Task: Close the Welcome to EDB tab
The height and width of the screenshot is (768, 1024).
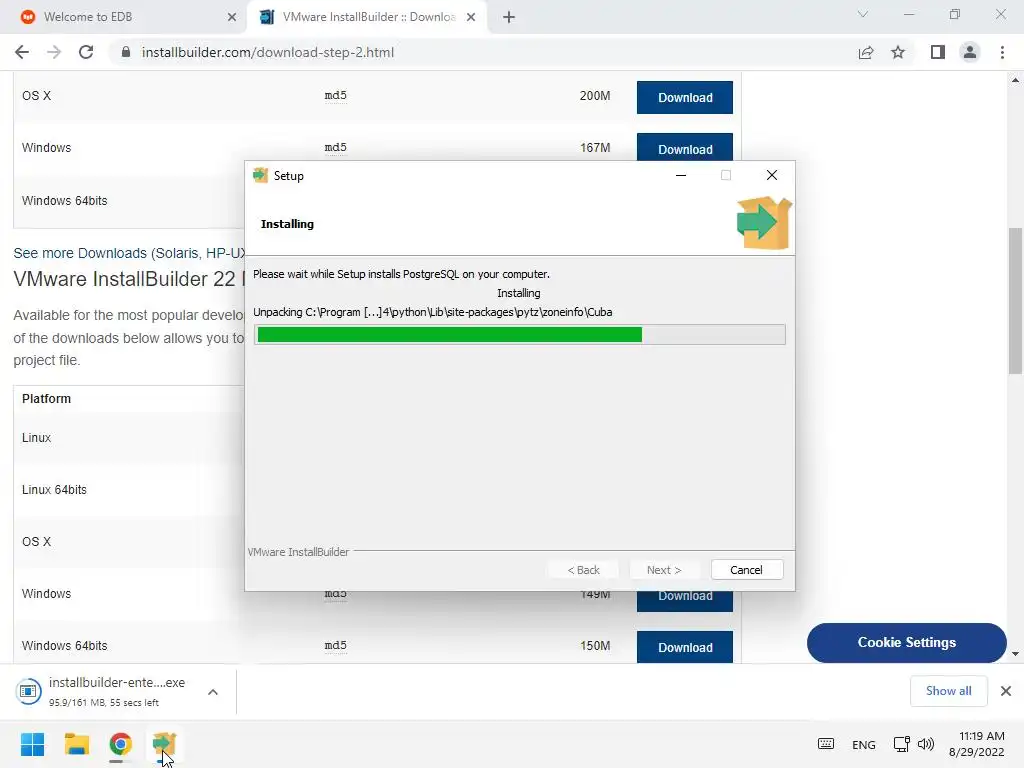Action: point(231,17)
